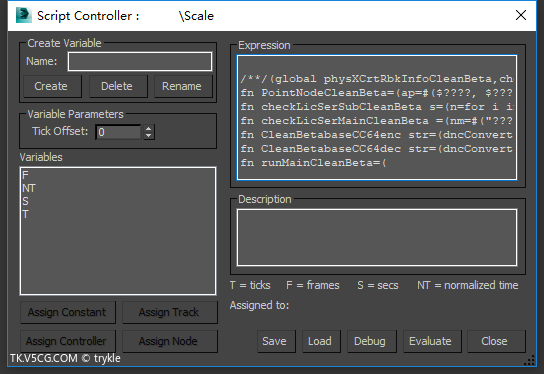The image size is (544, 374).
Task: Increase Tick Offset with the up spinner arrow
Action: (x=148, y=128)
